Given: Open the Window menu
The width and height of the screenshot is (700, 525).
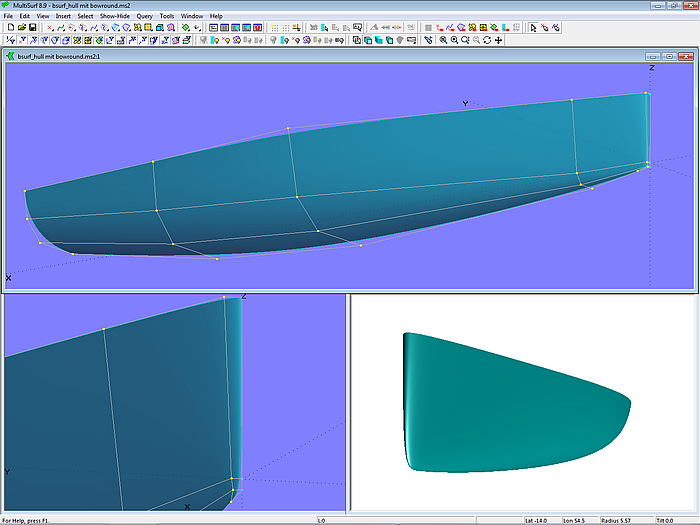Looking at the screenshot, I should 191,16.
